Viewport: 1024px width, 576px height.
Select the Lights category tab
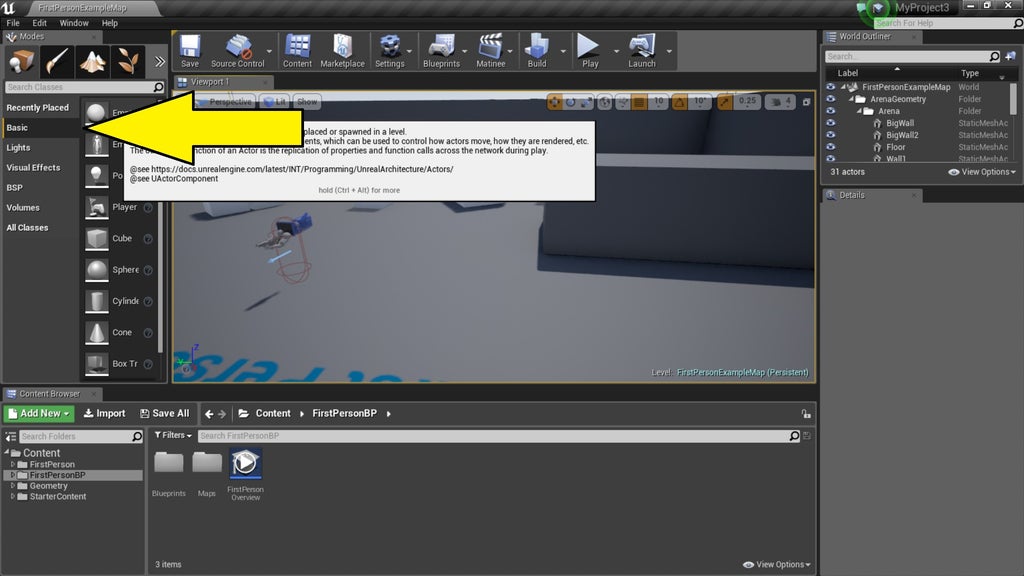point(19,148)
